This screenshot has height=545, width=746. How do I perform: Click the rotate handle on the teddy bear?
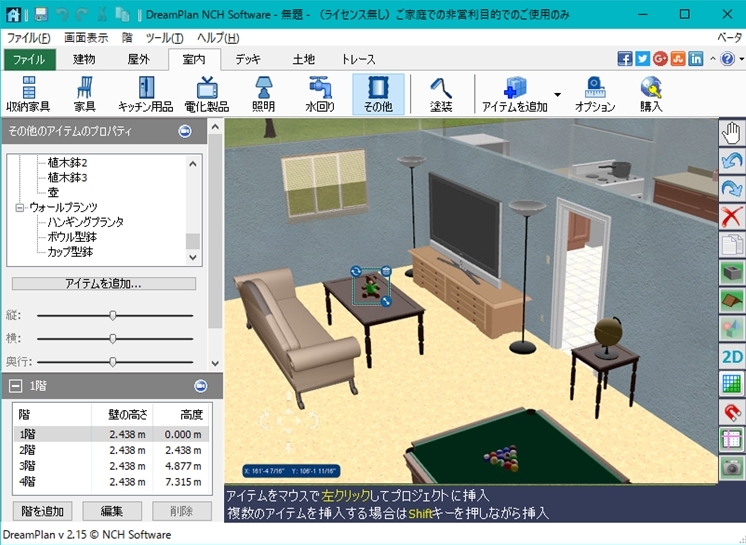click(356, 272)
